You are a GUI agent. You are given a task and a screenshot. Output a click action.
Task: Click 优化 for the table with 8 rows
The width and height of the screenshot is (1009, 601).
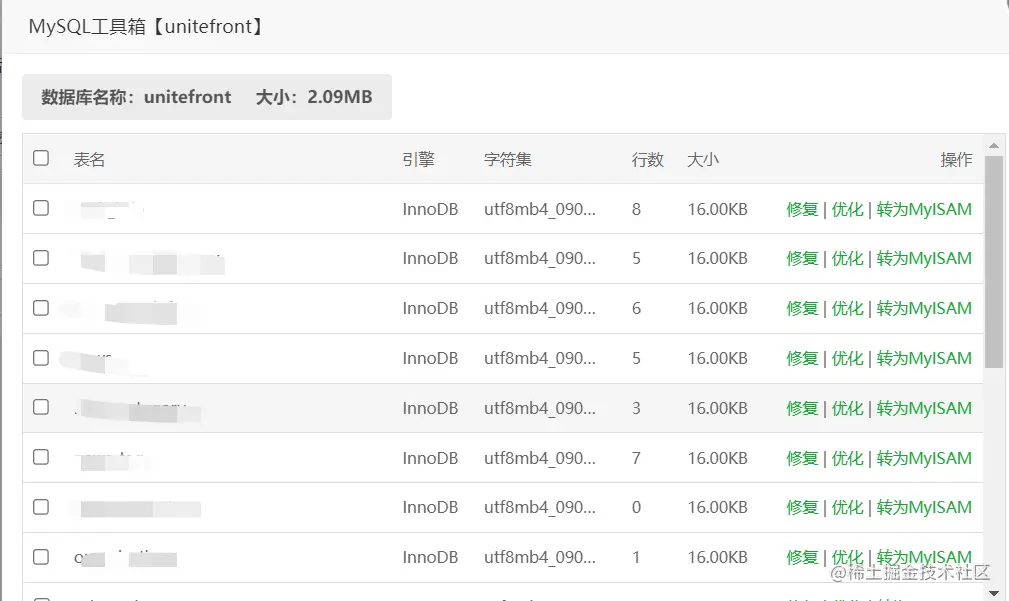click(847, 209)
